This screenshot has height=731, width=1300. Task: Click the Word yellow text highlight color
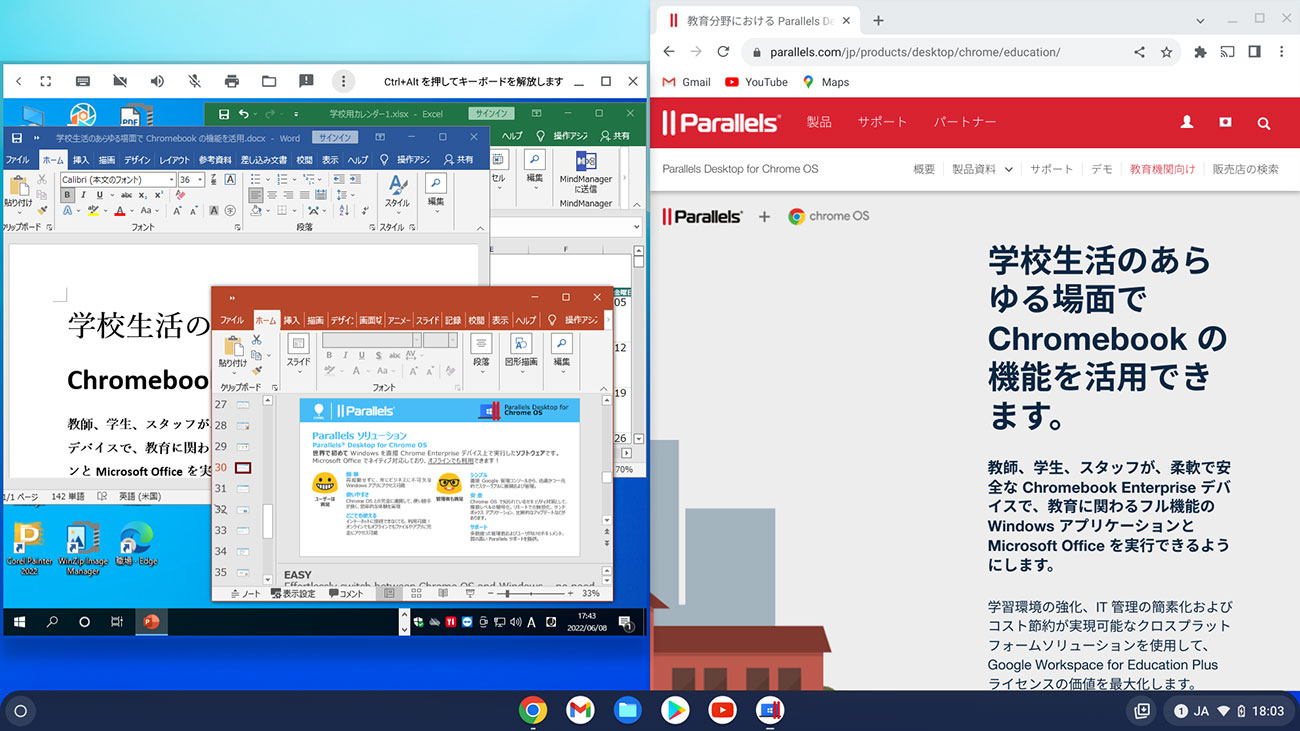click(94, 211)
